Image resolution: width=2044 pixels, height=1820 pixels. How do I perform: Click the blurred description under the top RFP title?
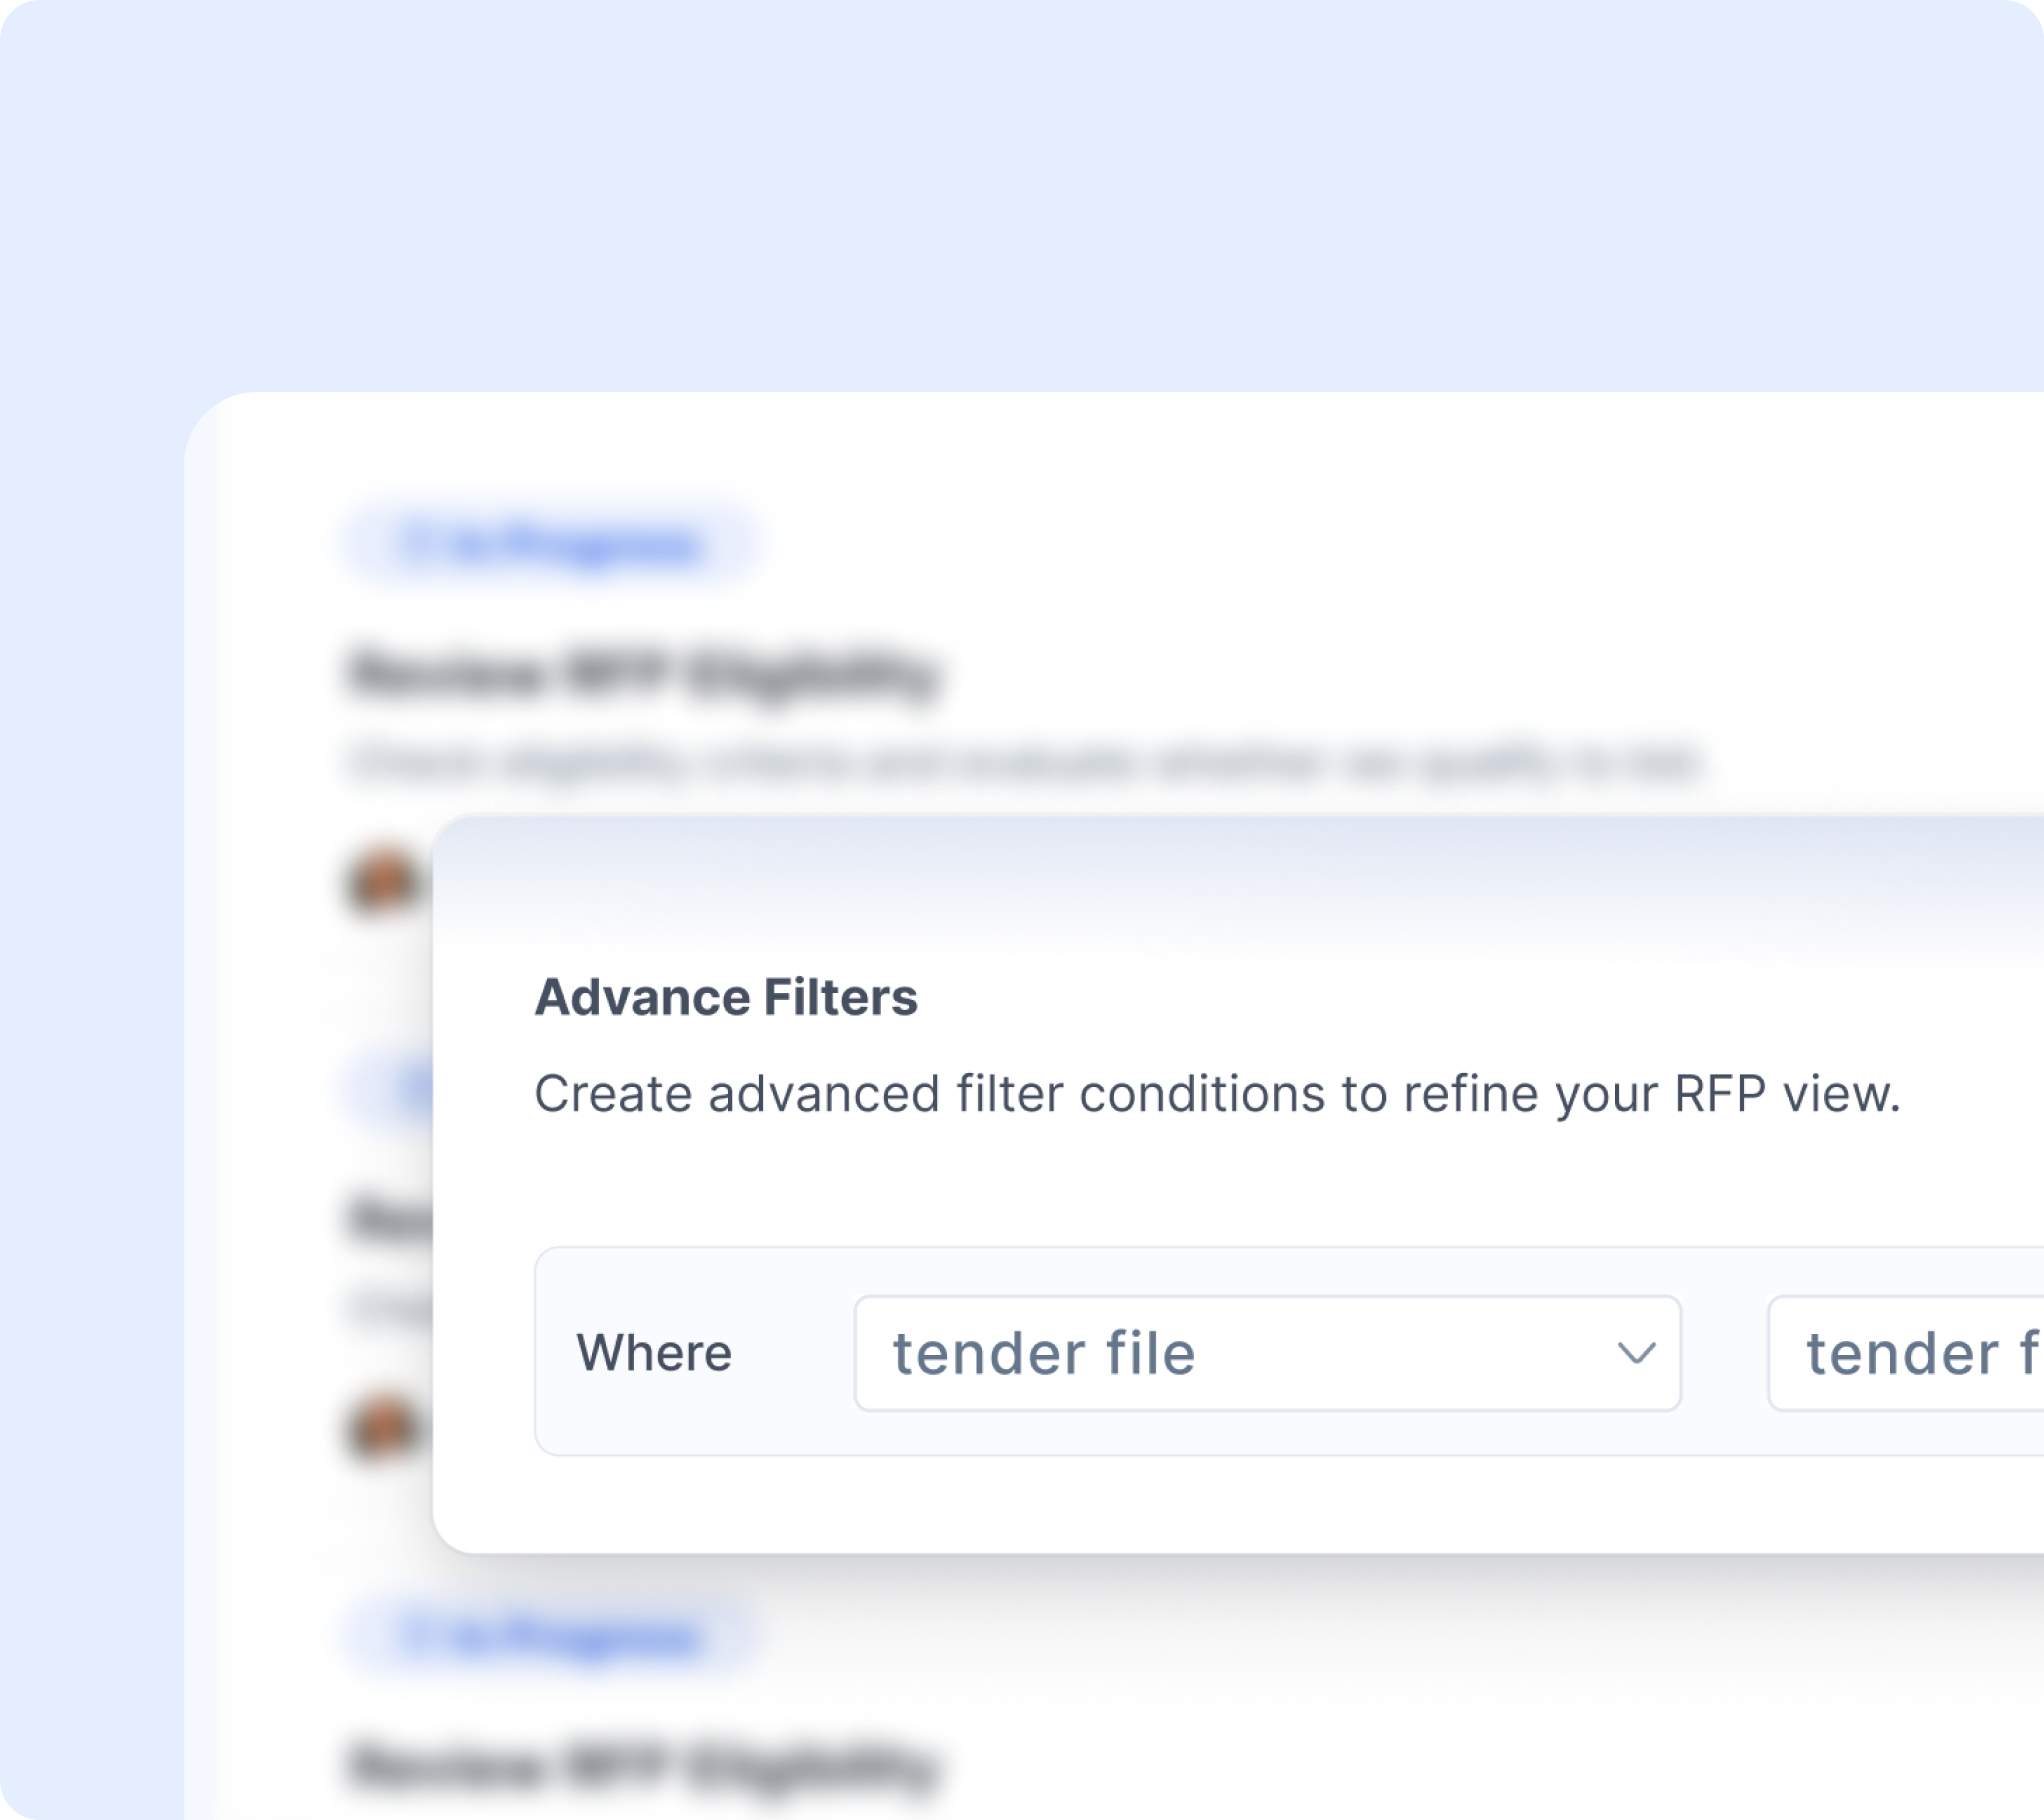[1020, 762]
